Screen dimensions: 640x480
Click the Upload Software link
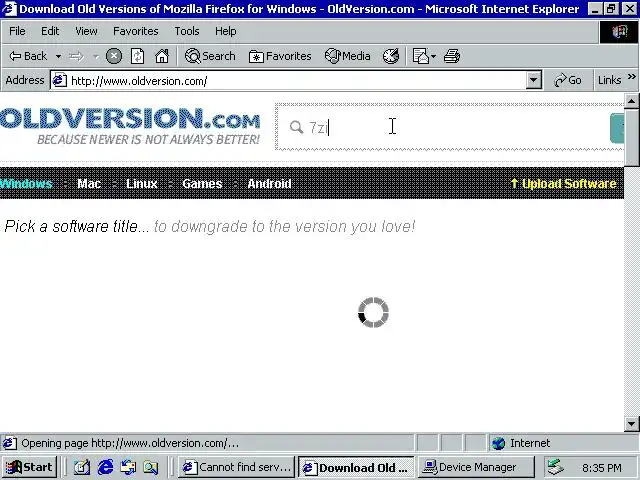(x=563, y=184)
